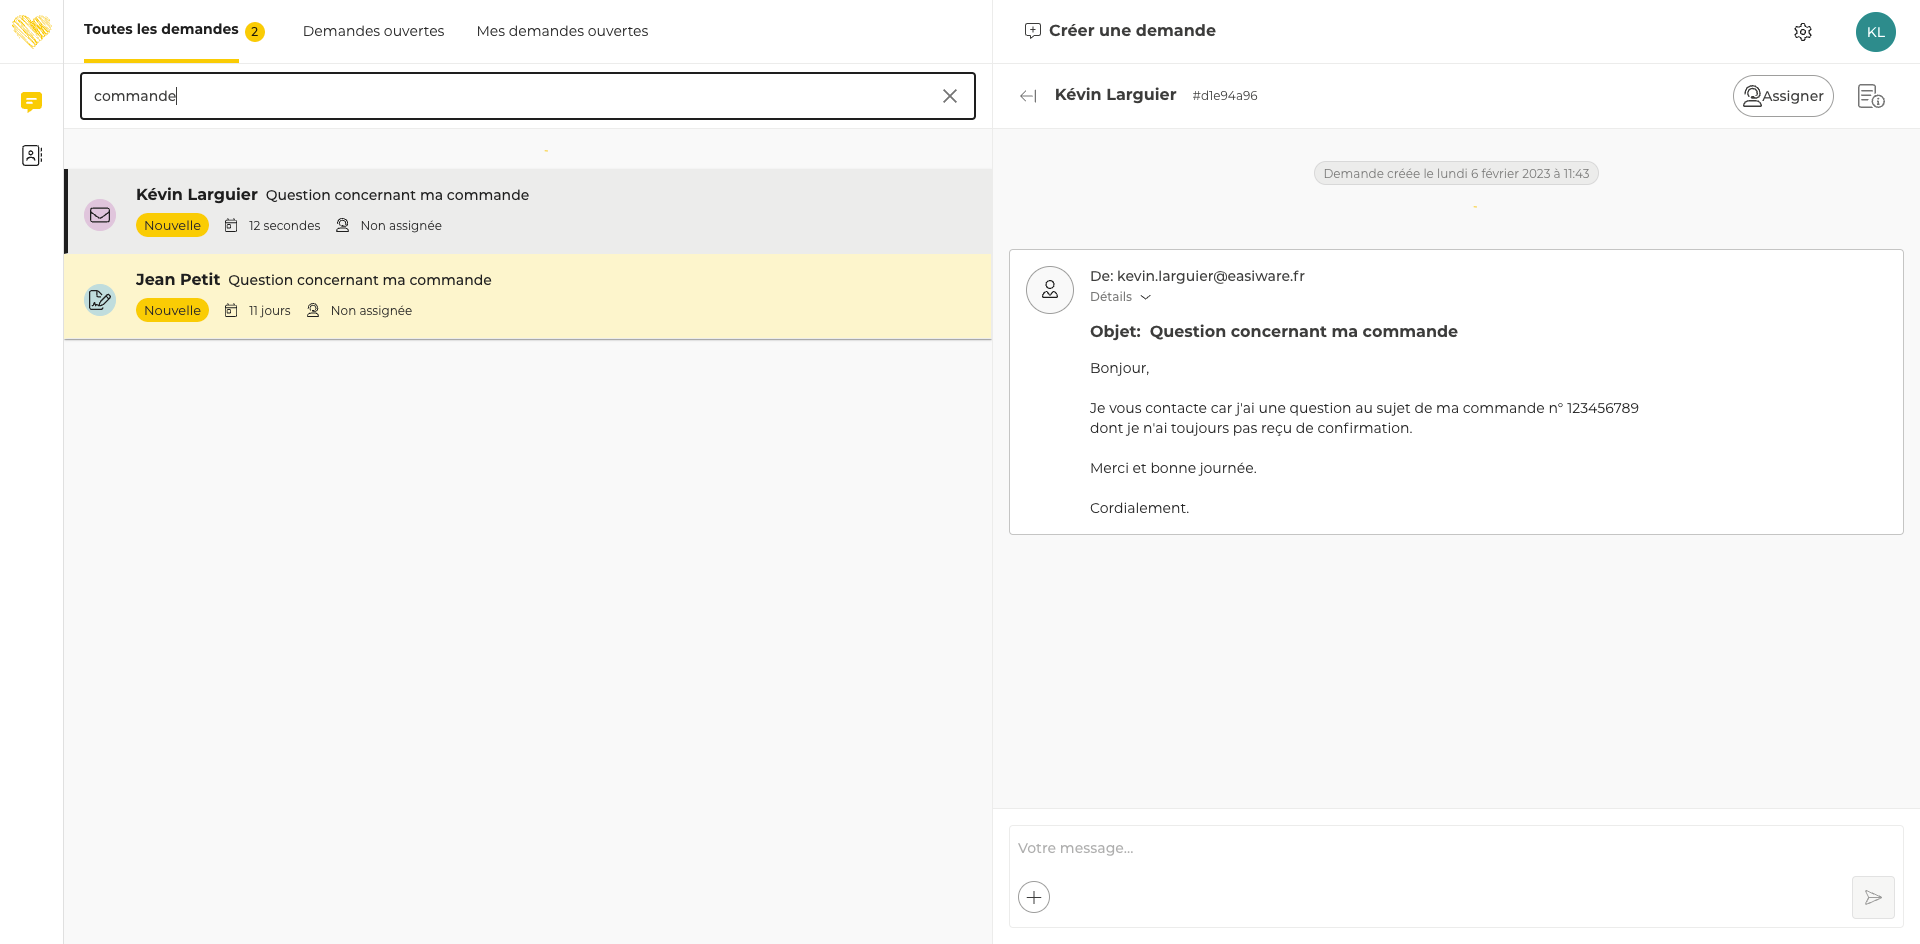Collapse the conversation panel with back arrow

pos(1027,96)
